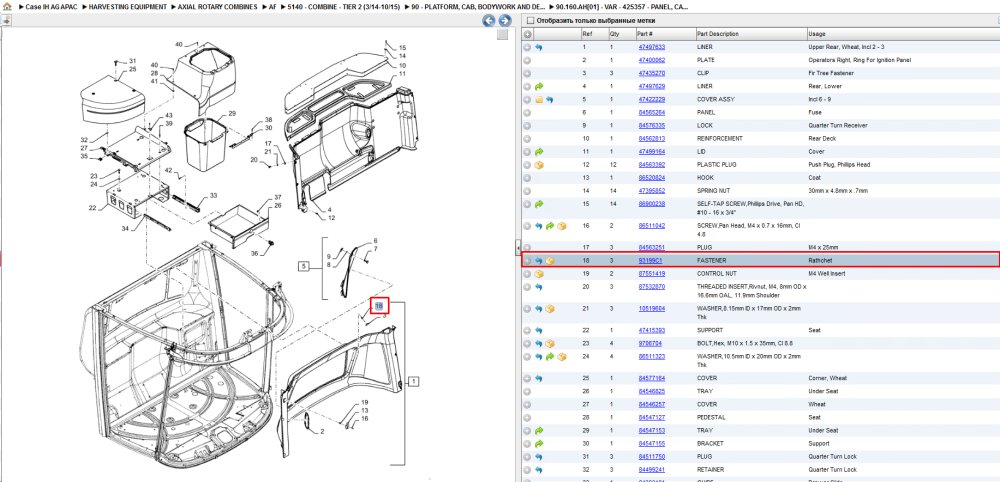Image resolution: width=1000 pixels, height=482 pixels.
Task: Click green arrow icon on ref 11 LID
Action: tap(539, 152)
